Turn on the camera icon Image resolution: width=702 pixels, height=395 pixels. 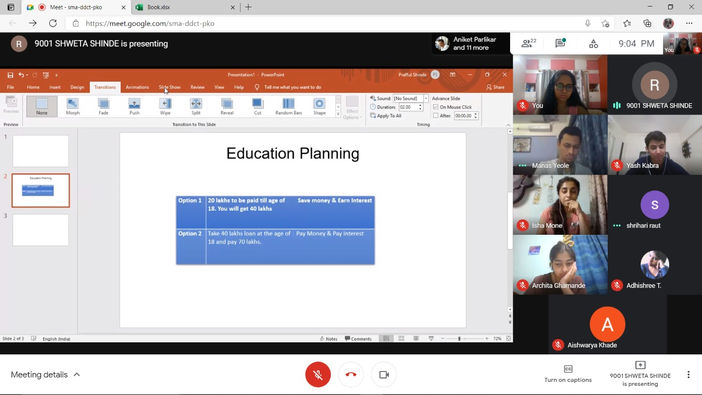click(x=384, y=374)
